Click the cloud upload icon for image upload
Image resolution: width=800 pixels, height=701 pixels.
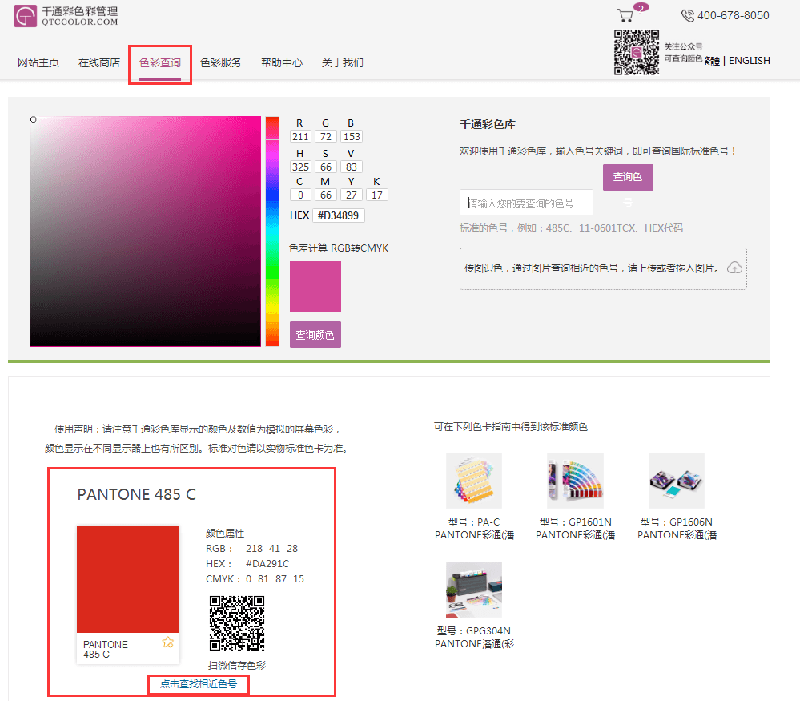[x=734, y=267]
